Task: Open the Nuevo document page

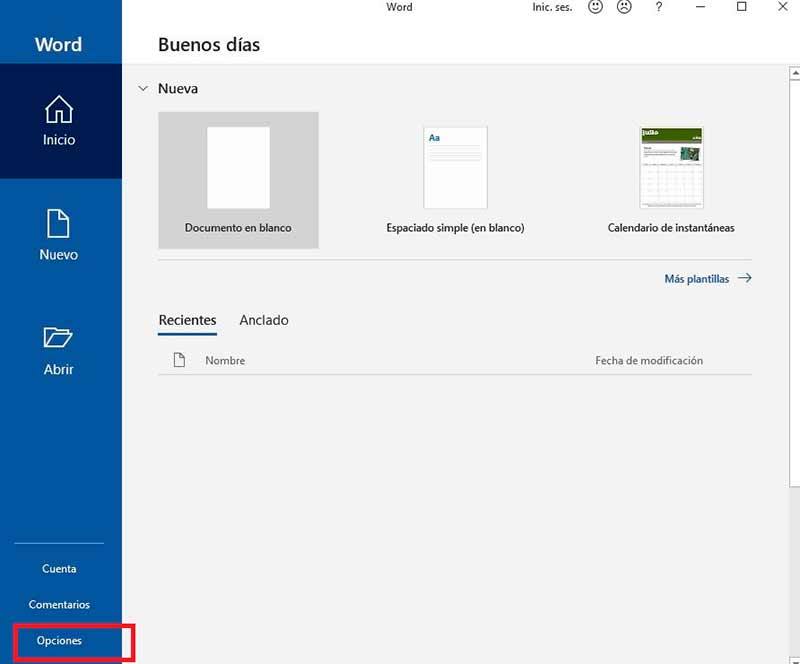Action: tap(61, 236)
